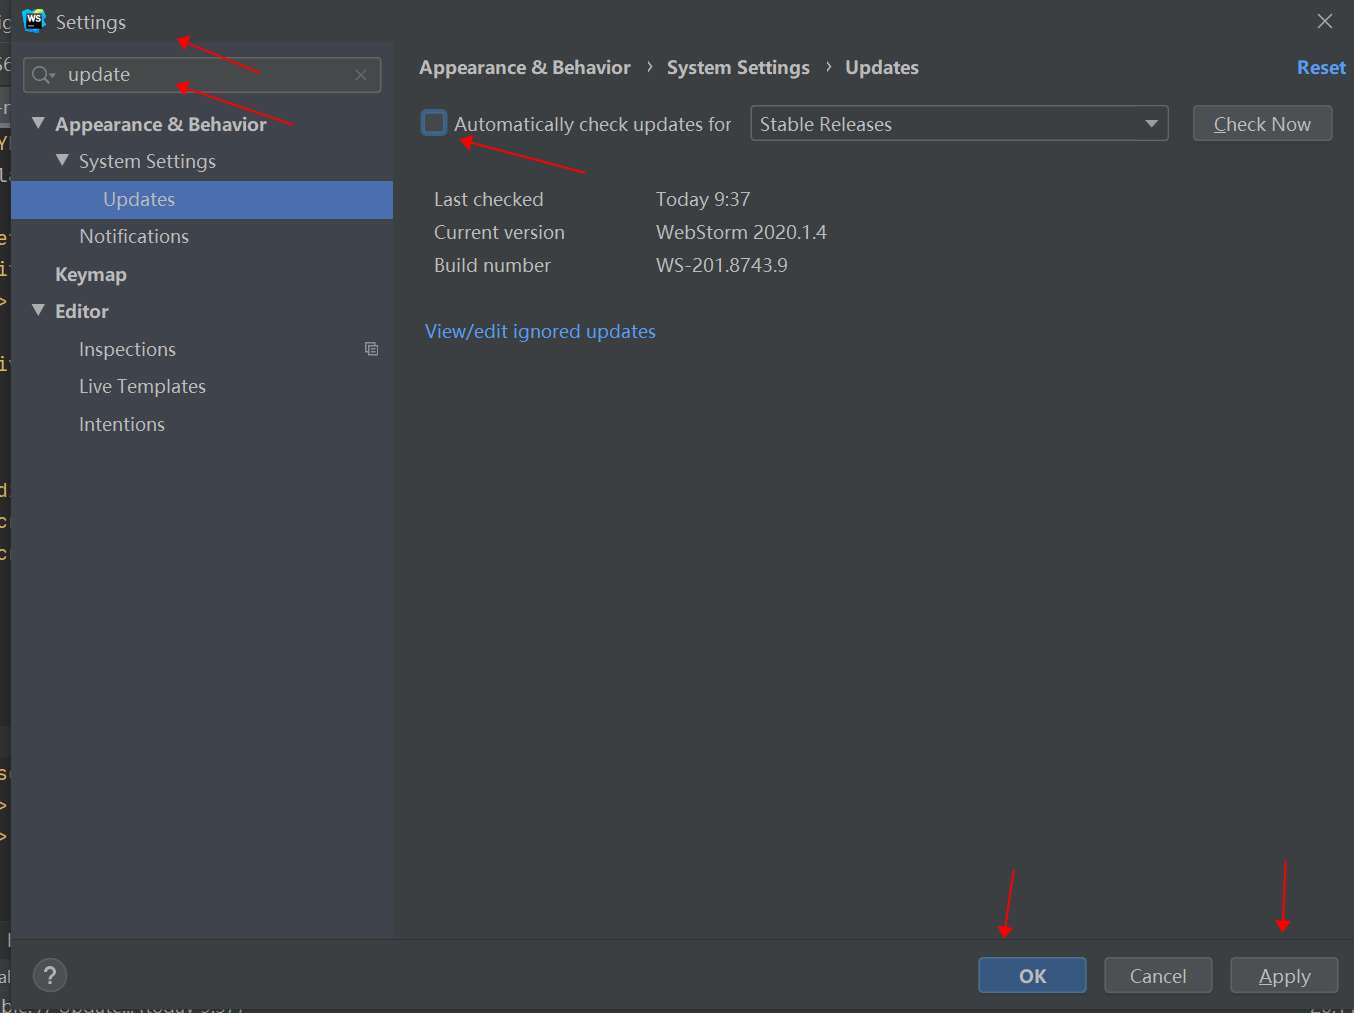Focus the settings search field containing update
The image size is (1354, 1013).
[x=202, y=75]
